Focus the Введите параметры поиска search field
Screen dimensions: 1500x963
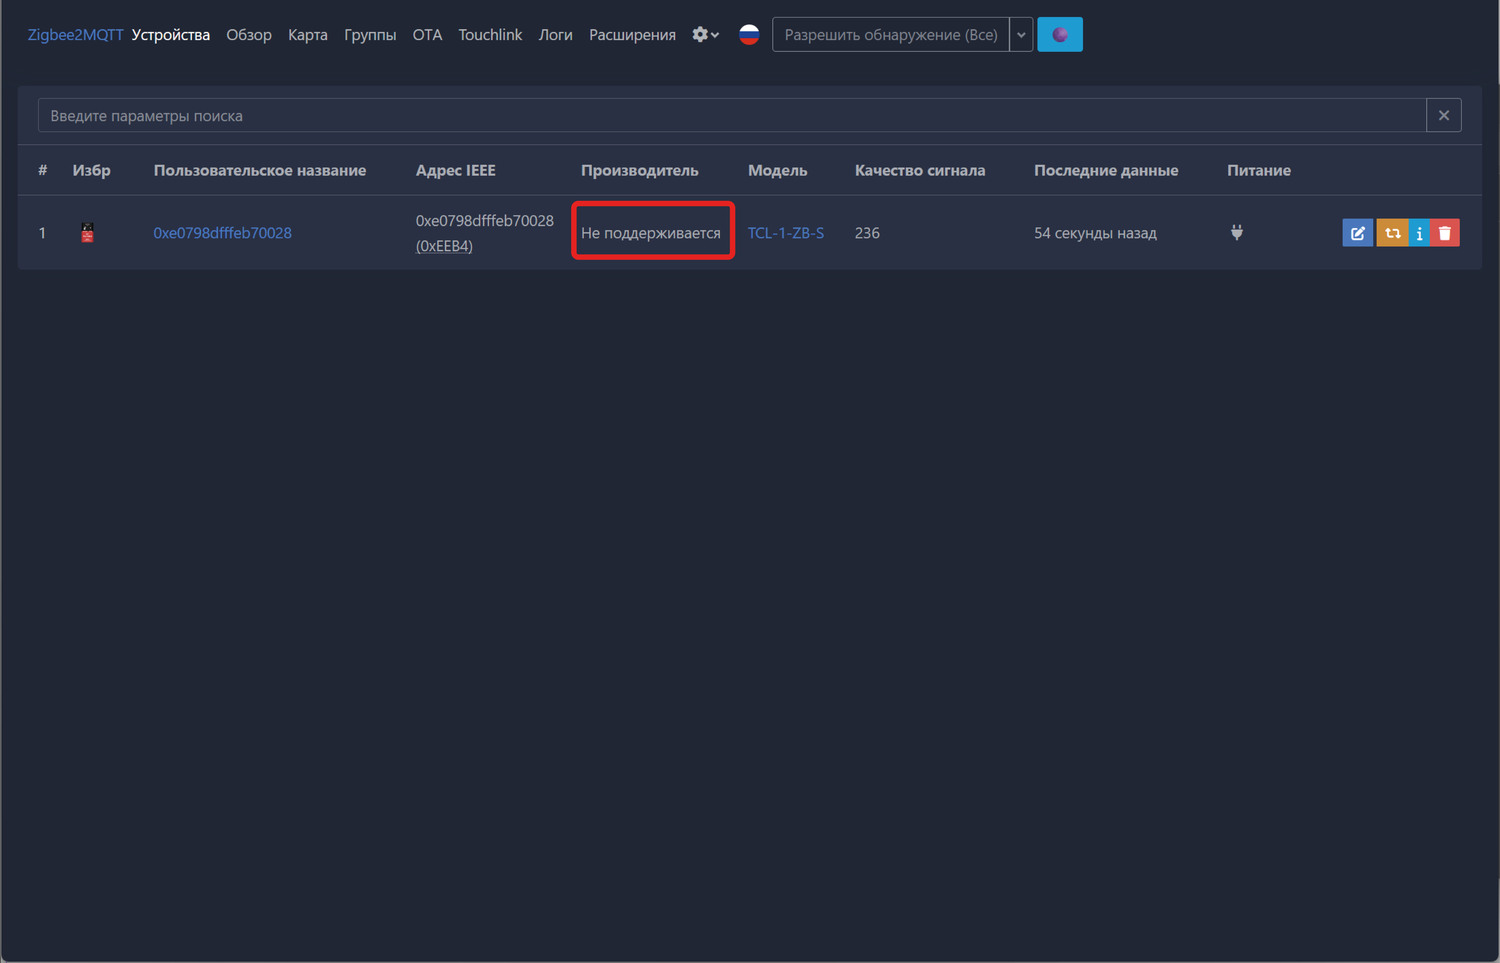730,116
